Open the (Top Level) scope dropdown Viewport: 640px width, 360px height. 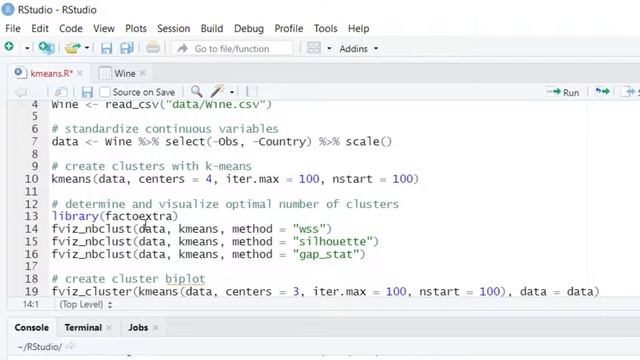tap(86, 304)
